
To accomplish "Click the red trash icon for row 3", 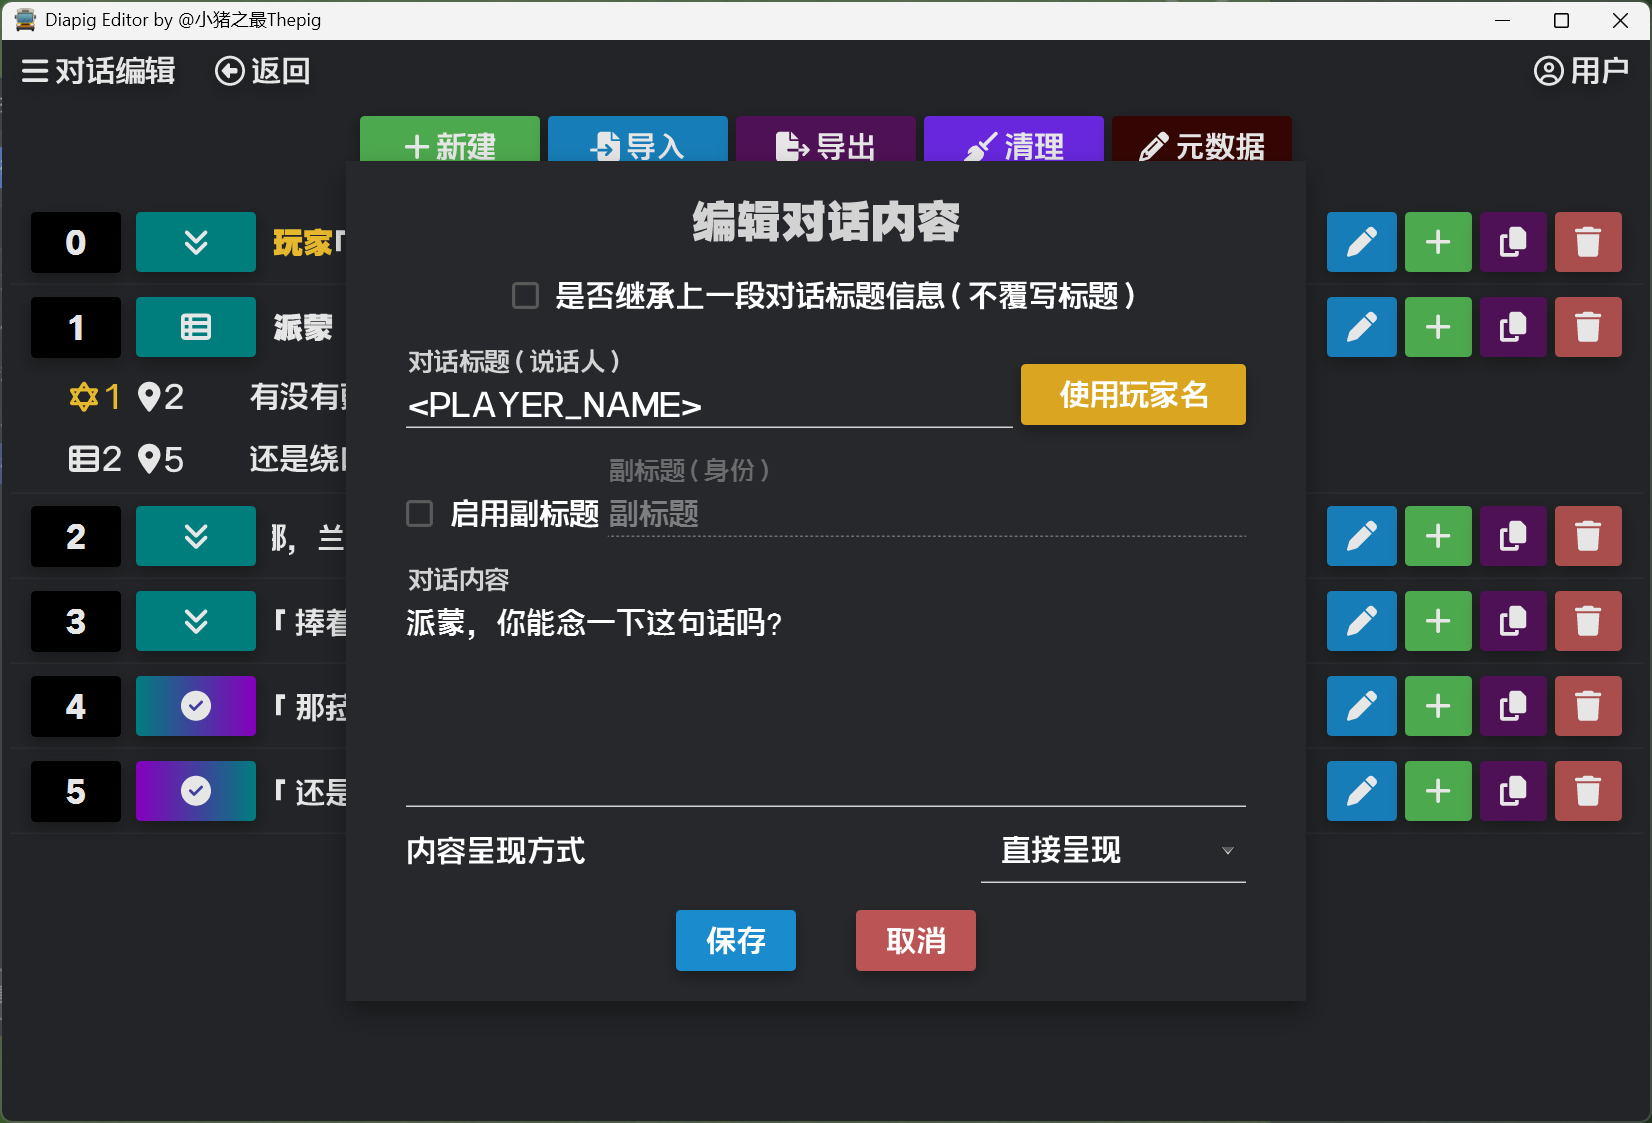I will click(x=1588, y=621).
